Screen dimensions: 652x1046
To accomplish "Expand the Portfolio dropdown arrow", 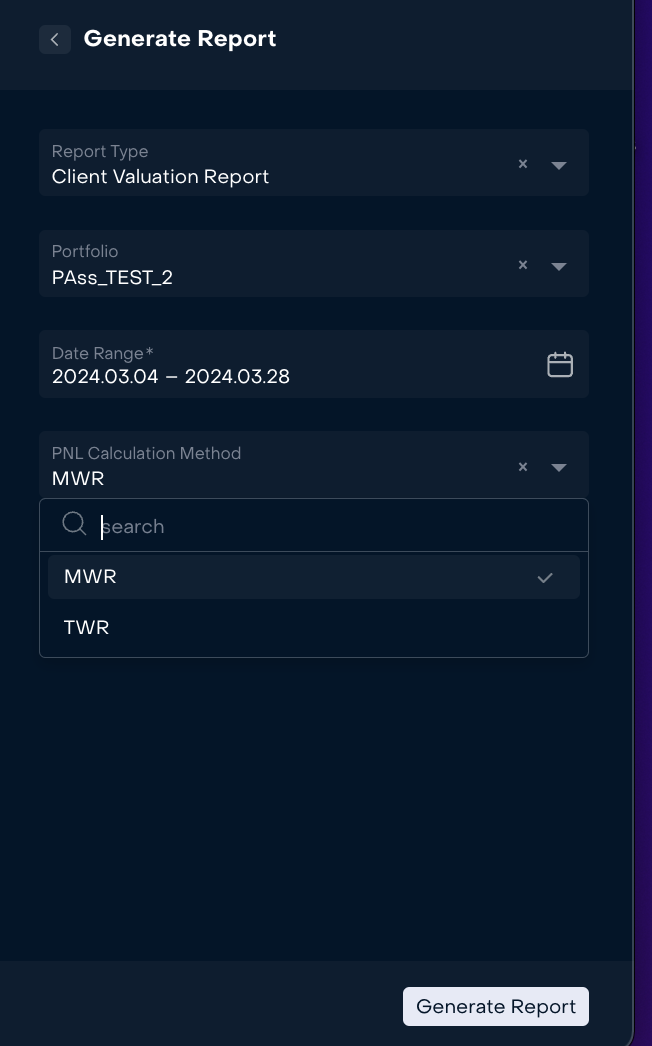I will click(x=559, y=266).
